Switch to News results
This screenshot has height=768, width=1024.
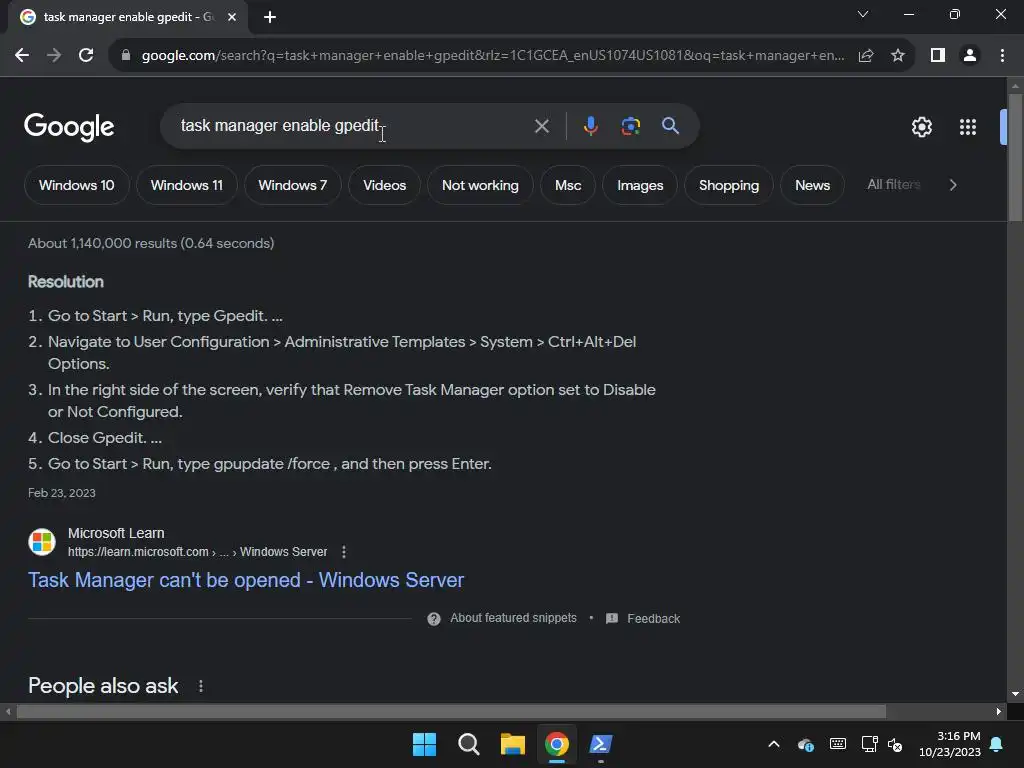[x=812, y=185]
